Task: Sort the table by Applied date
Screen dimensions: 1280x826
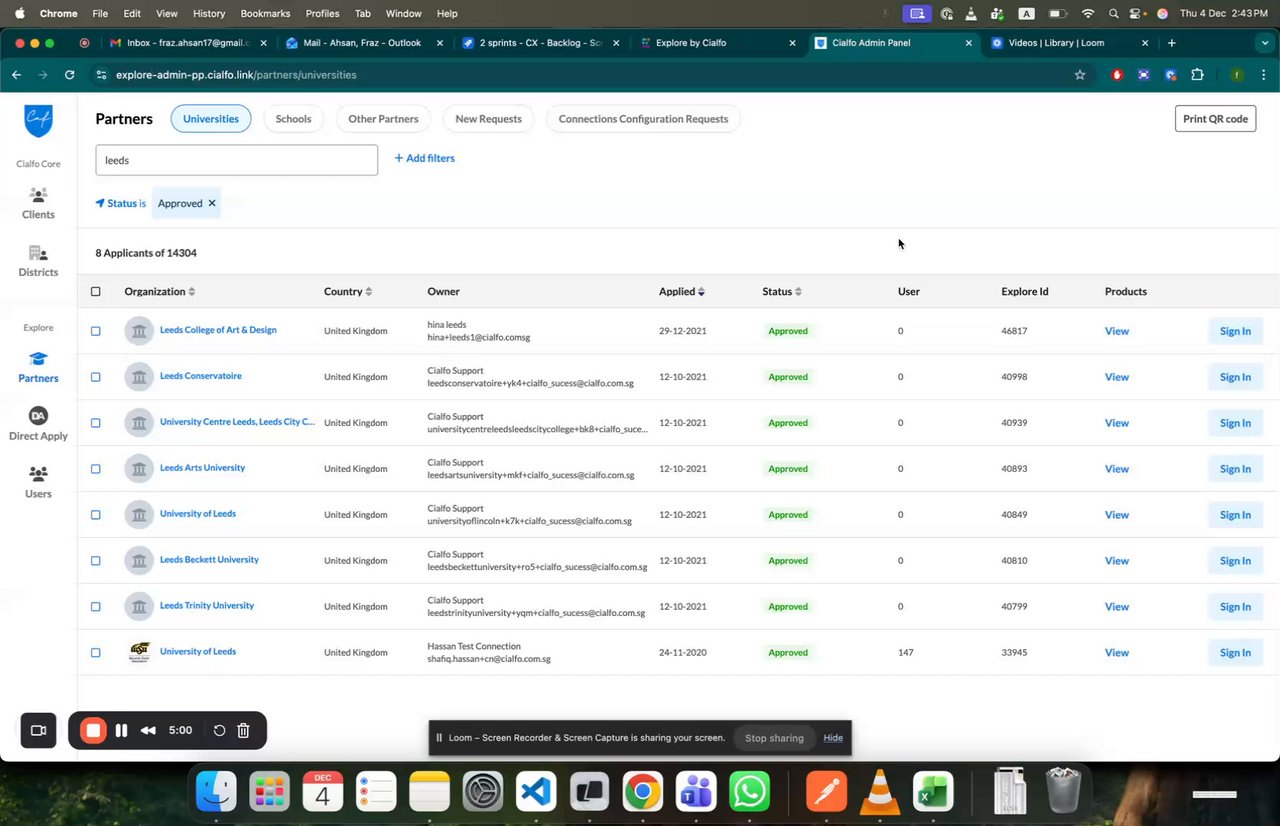Action: tap(682, 292)
